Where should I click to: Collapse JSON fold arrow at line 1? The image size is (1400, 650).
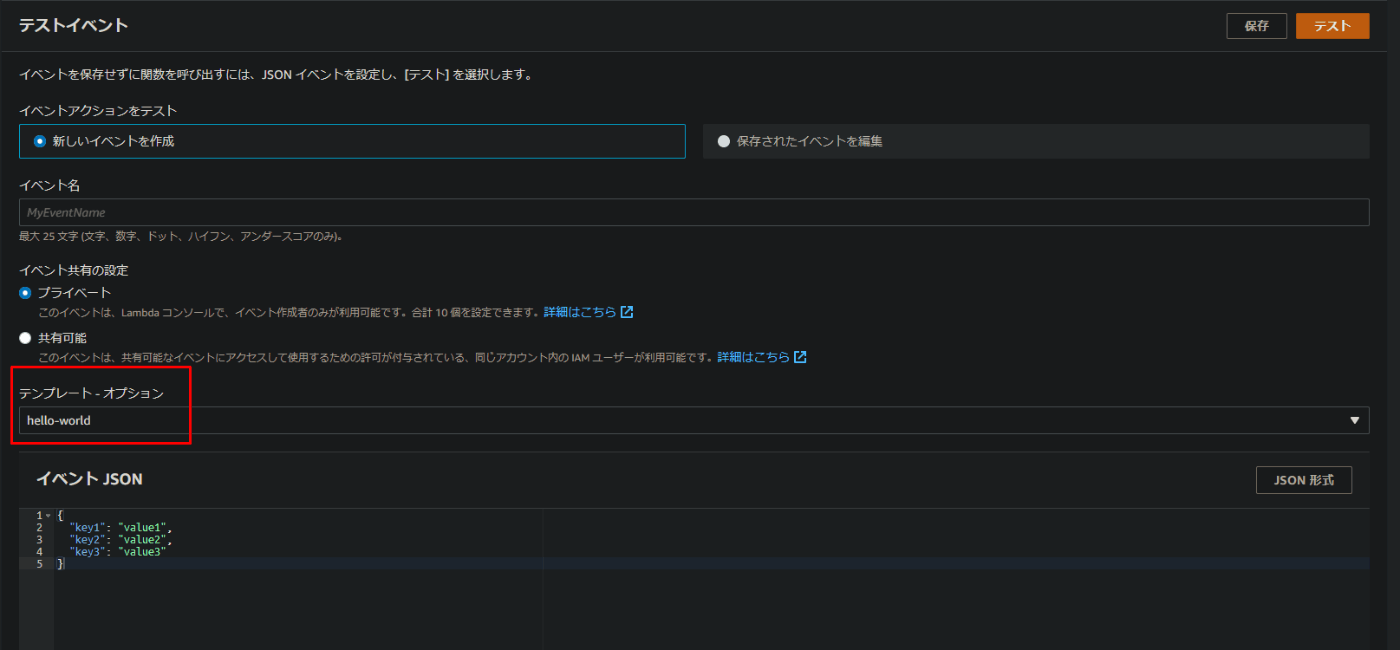48,516
